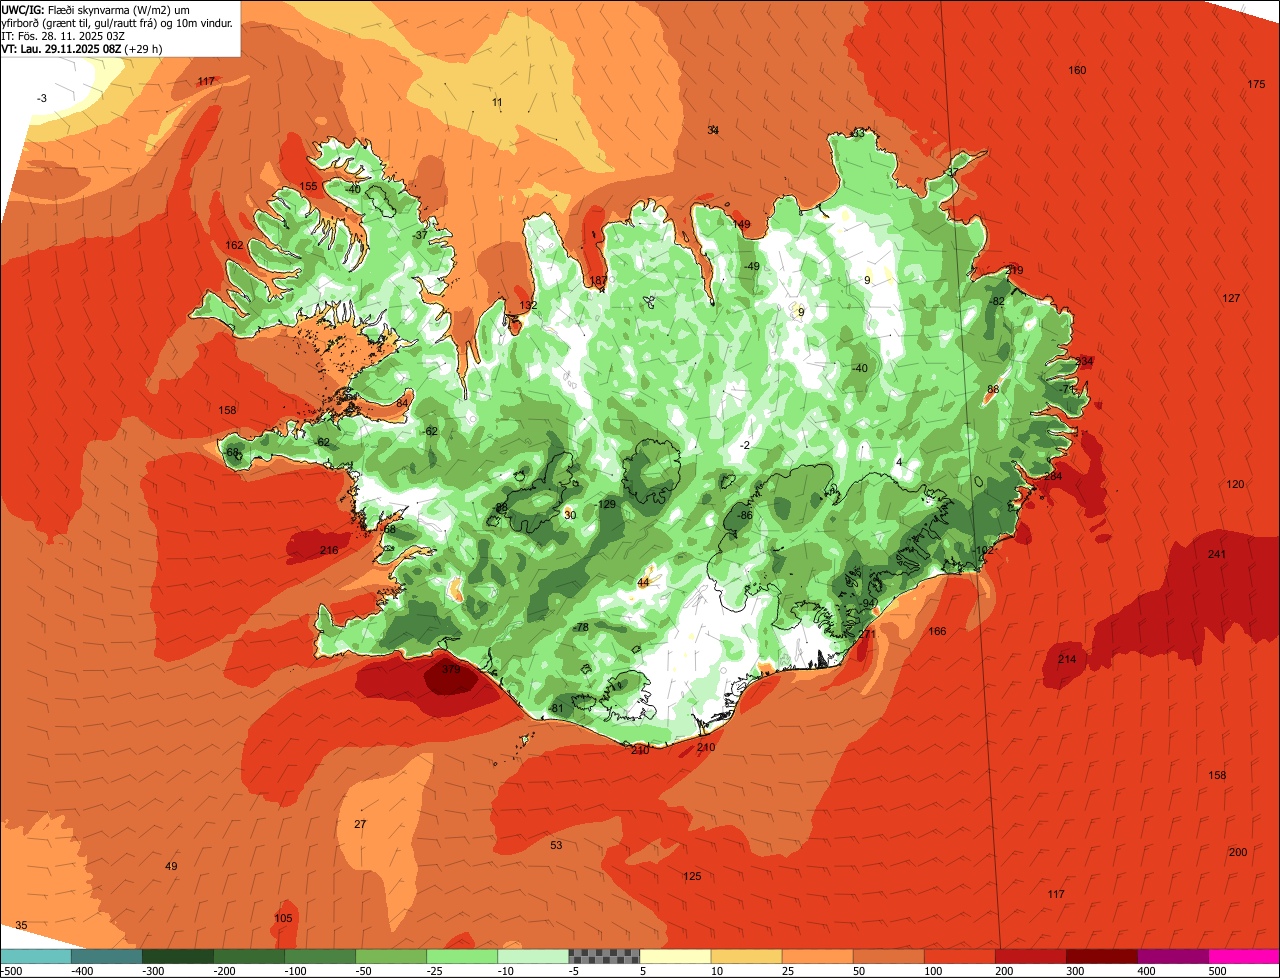Click the map value 88
Screen dimensions: 1280x978
coord(993,389)
